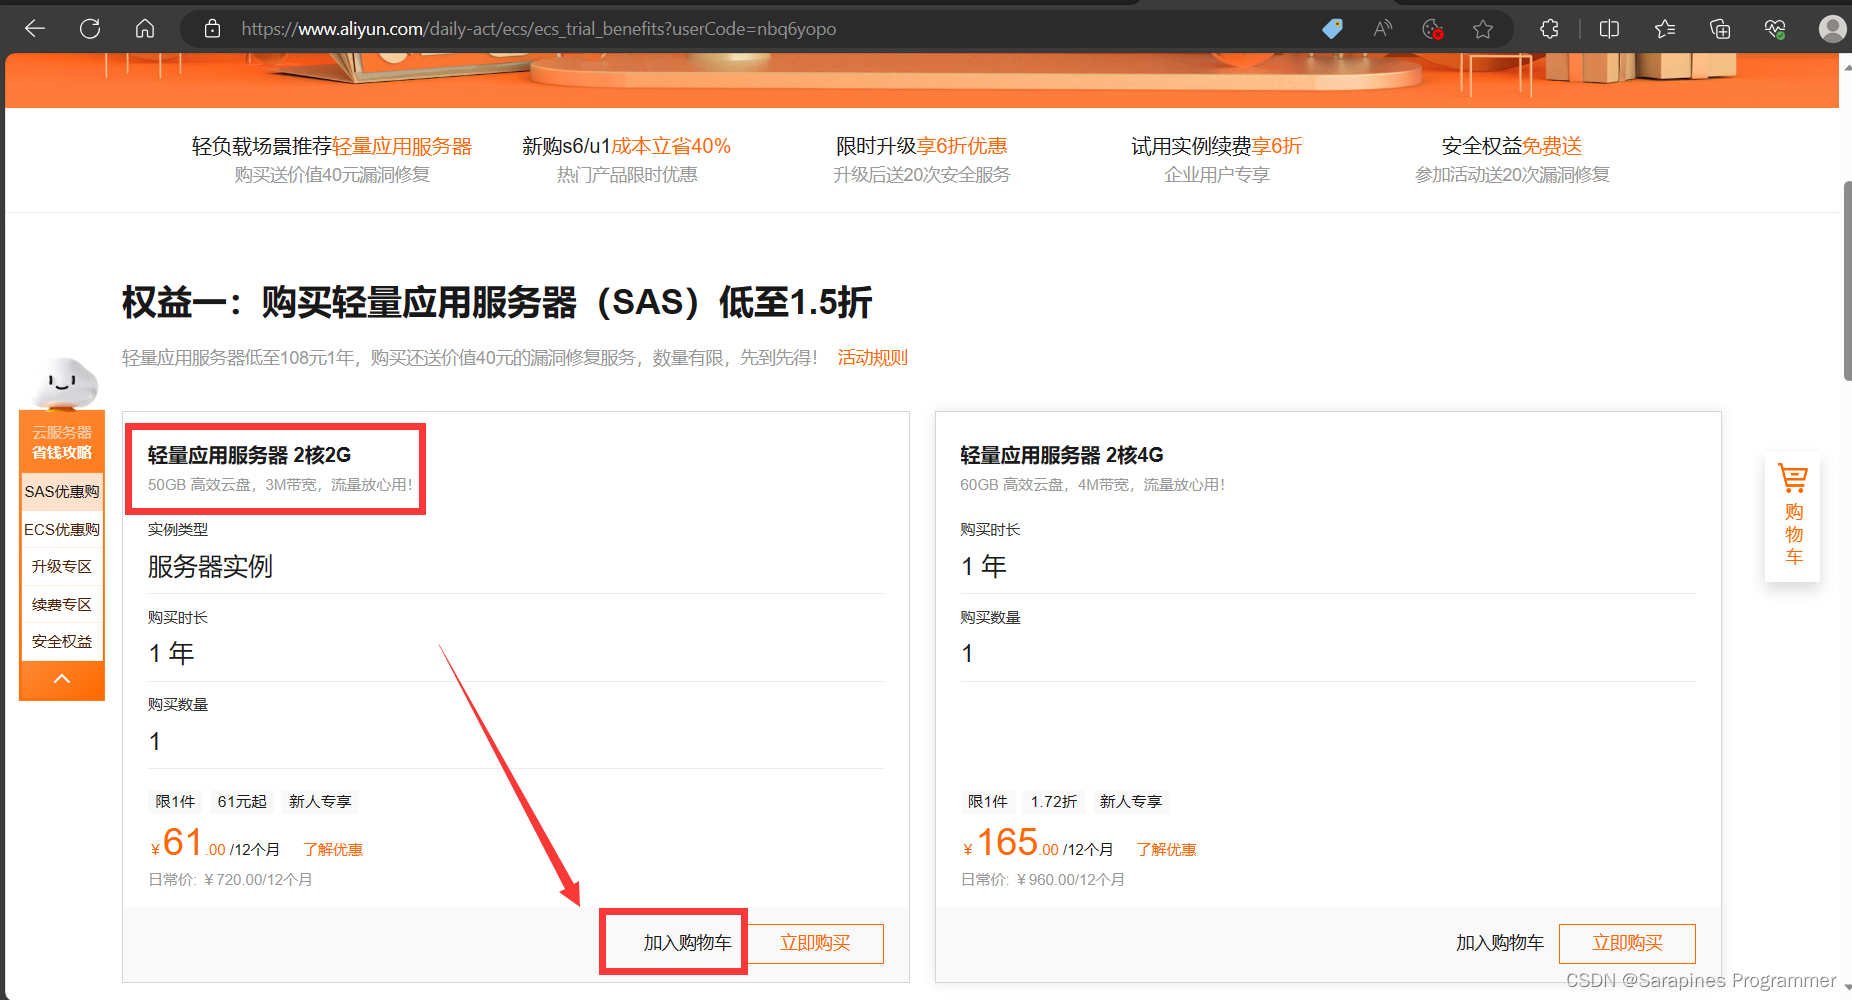1852x1000 pixels.
Task: Open blocked cookies and tracking info icon
Action: coord(1433,29)
